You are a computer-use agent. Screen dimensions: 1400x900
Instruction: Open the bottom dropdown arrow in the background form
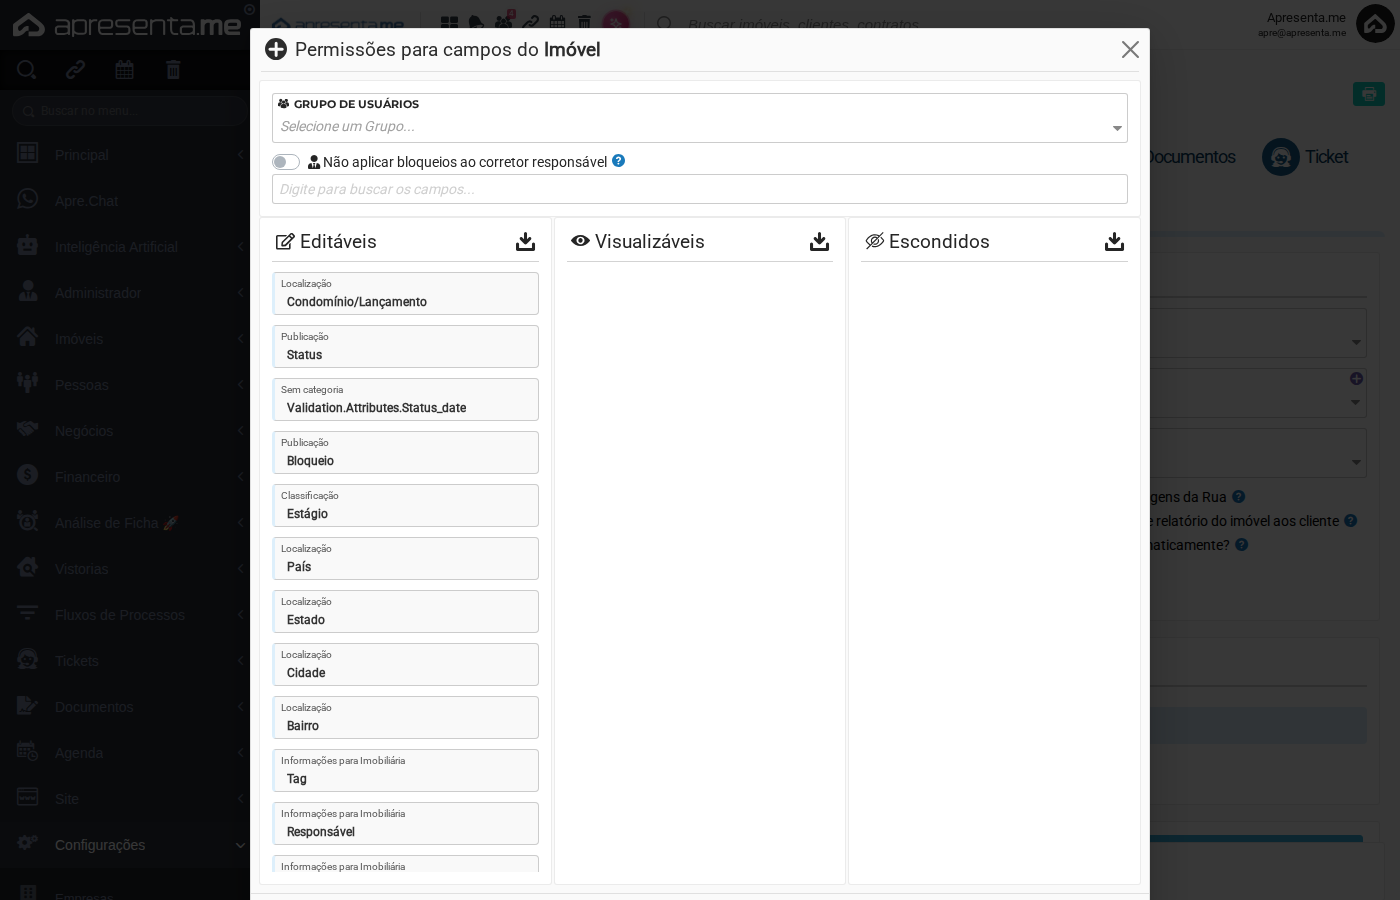tap(1356, 462)
